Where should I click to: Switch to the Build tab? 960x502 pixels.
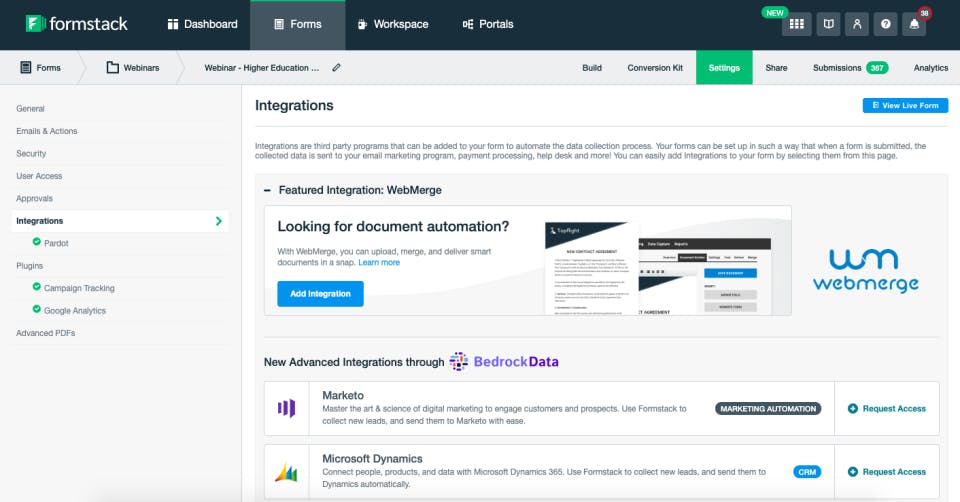[591, 68]
